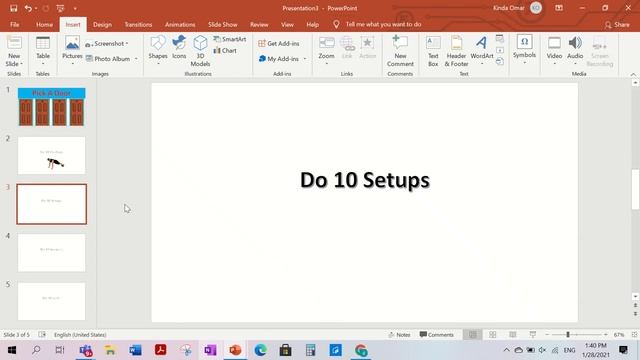This screenshot has height=360, width=640.
Task: Expand the Screenshot dropdown
Action: coord(127,44)
